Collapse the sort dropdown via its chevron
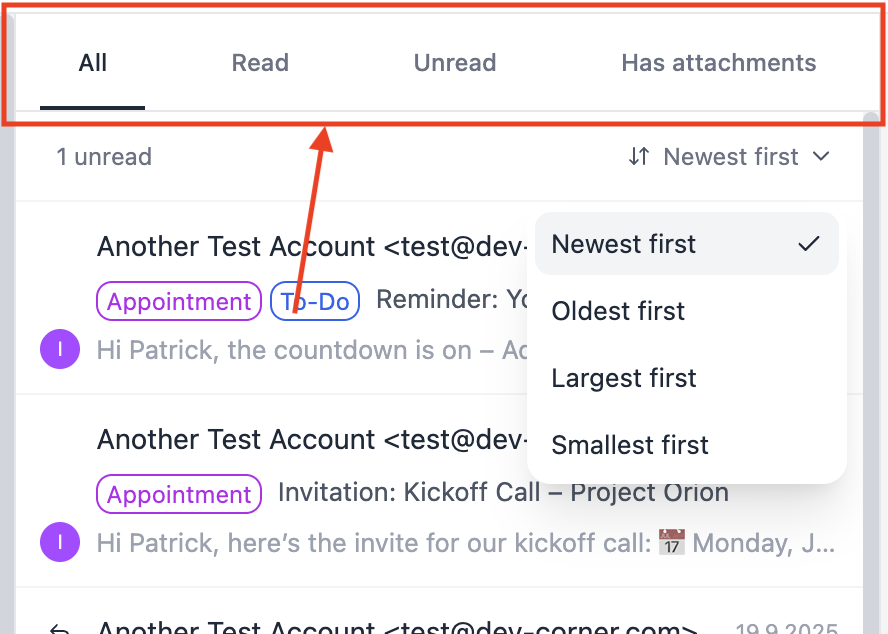This screenshot has width=888, height=634. point(821,157)
